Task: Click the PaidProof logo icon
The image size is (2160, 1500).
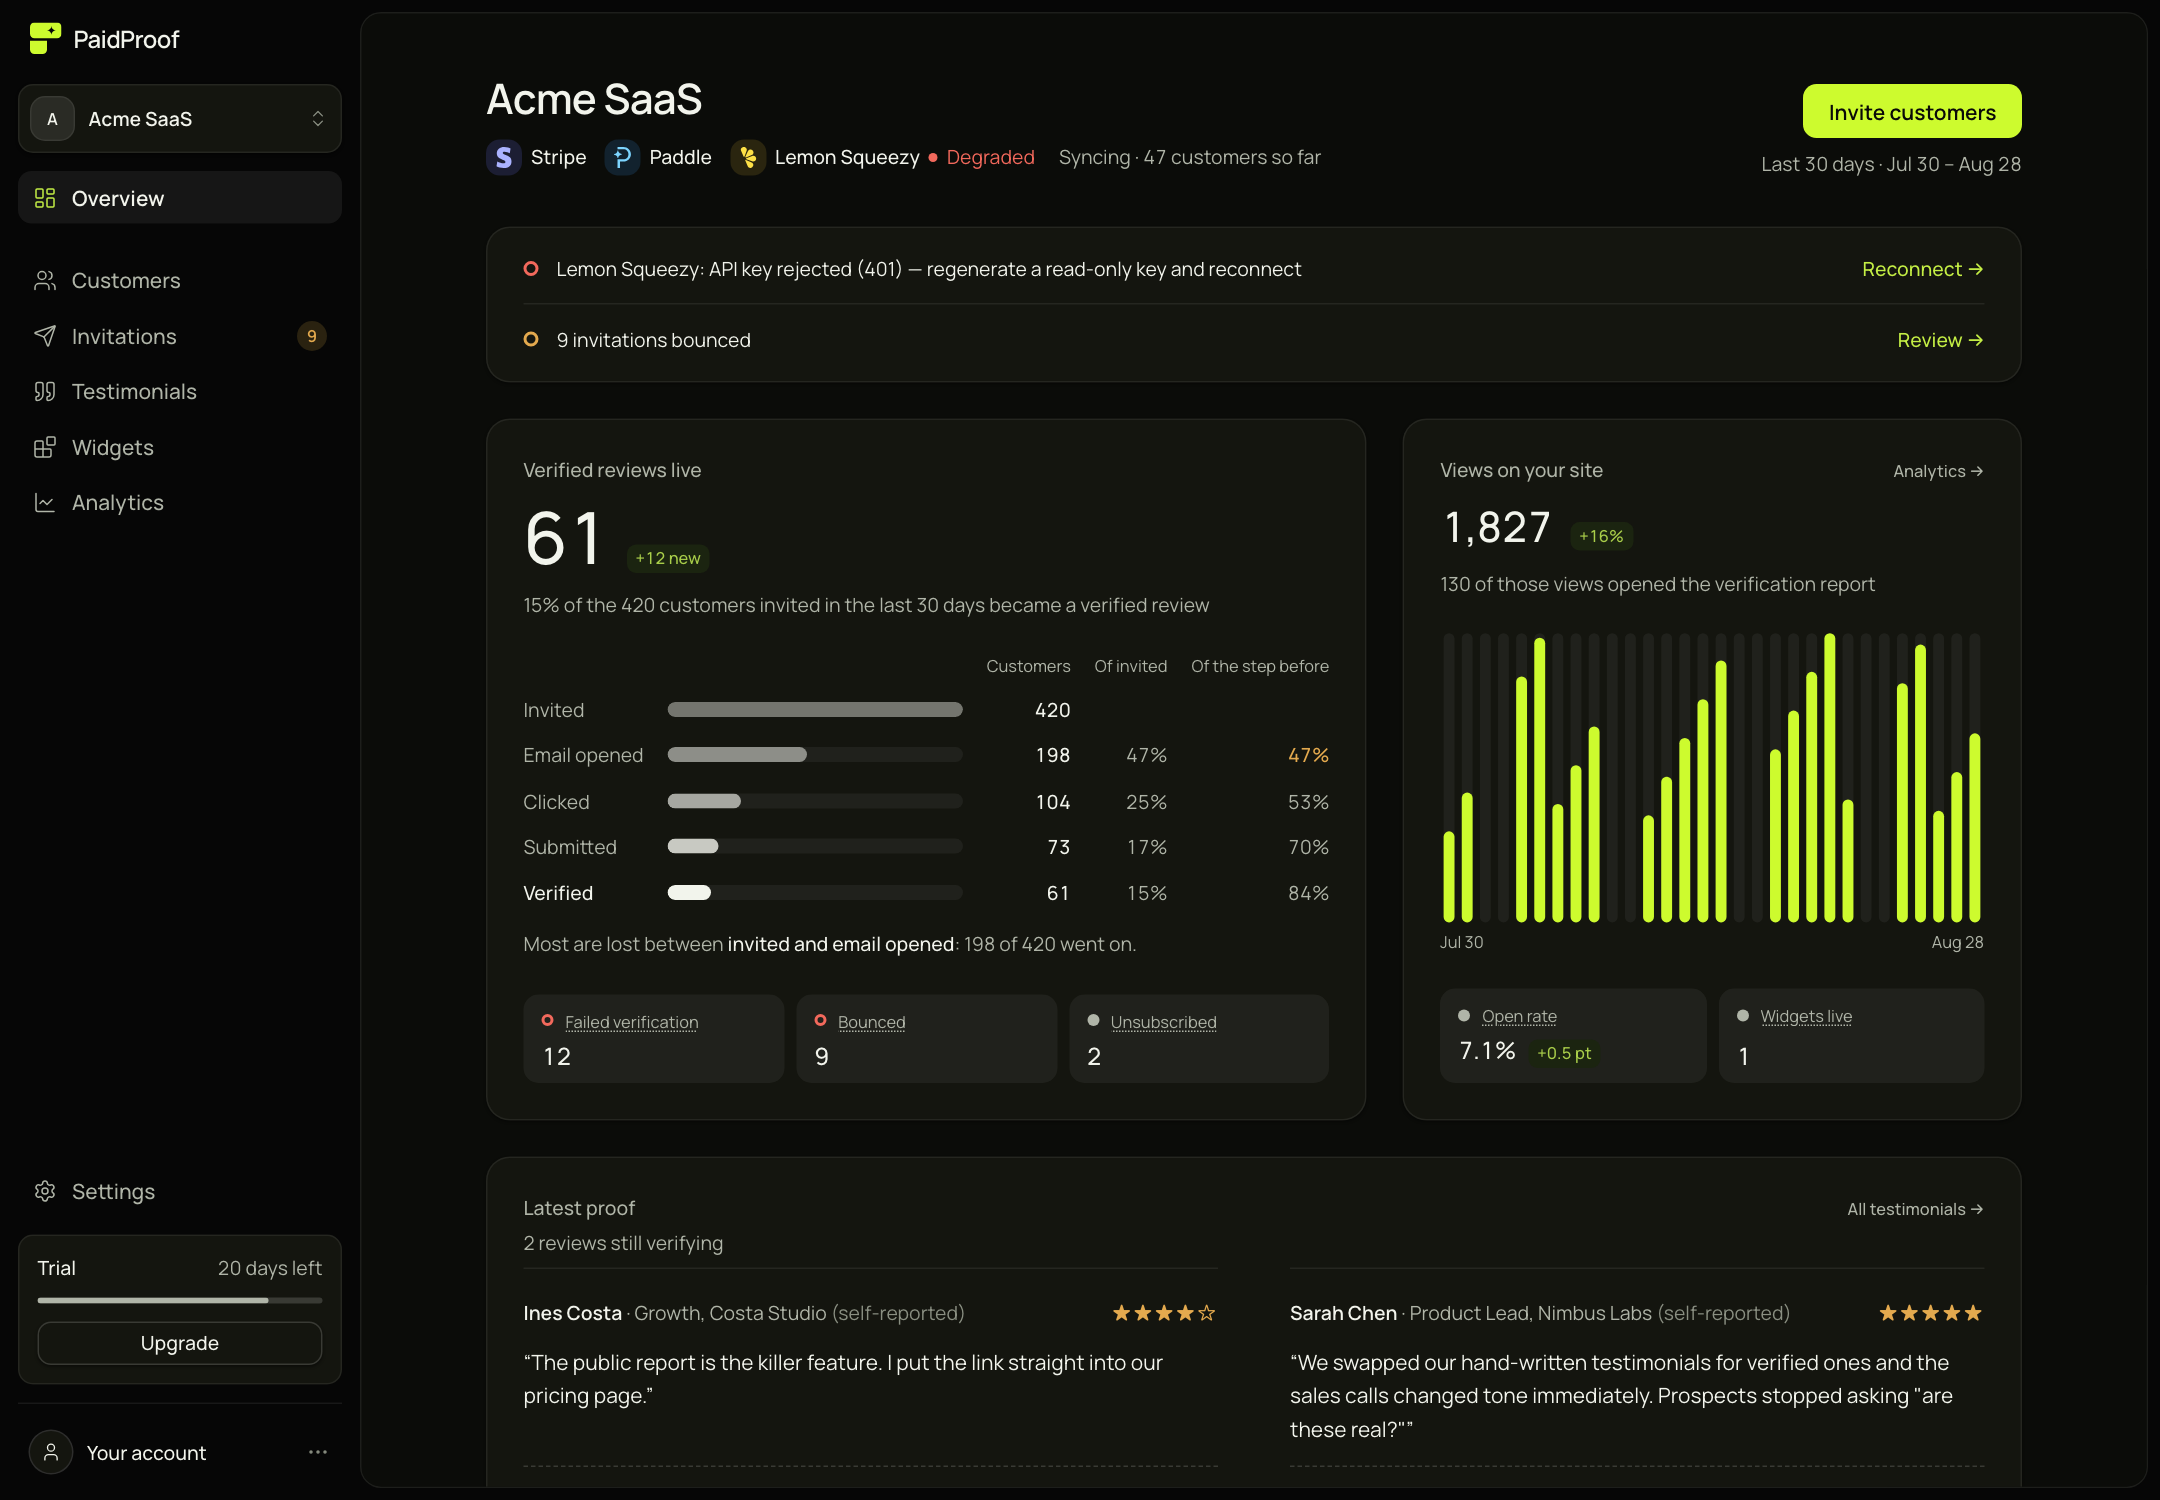Action: tap(45, 38)
